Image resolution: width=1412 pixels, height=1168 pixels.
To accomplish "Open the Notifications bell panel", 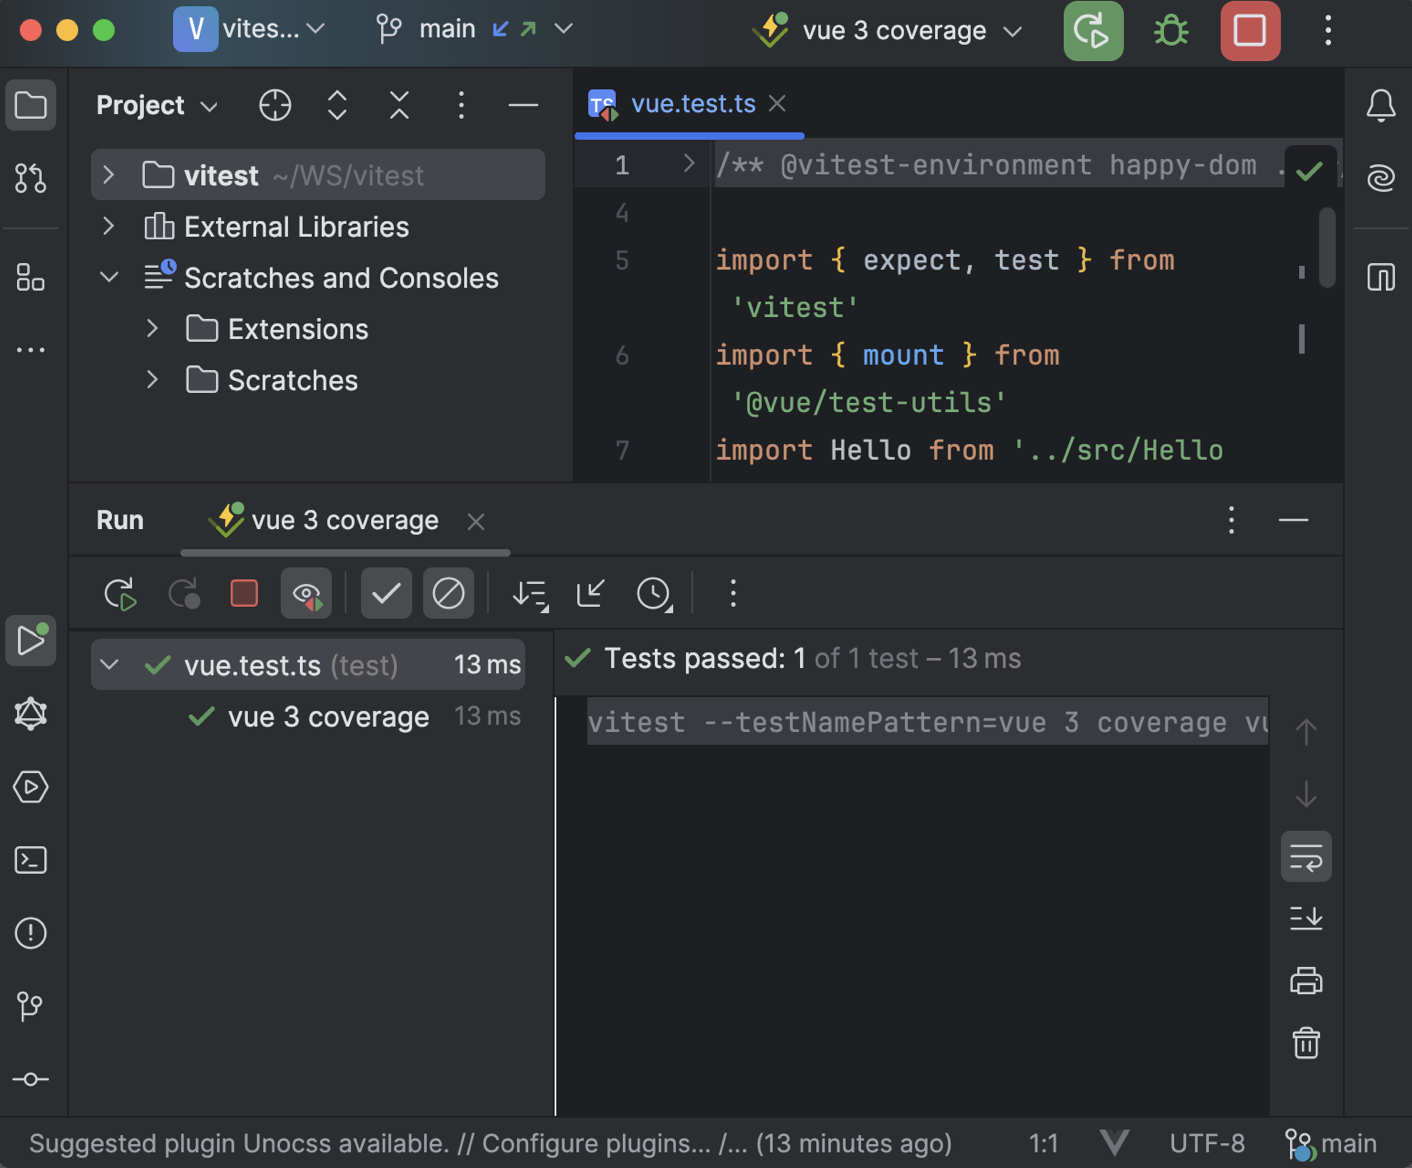I will point(1381,105).
